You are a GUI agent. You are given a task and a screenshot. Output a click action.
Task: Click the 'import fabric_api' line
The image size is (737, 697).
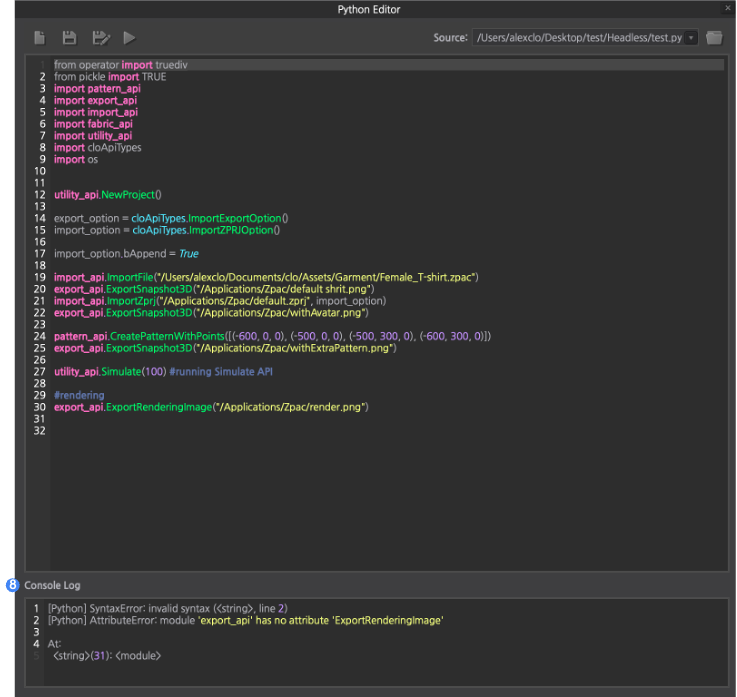point(93,124)
